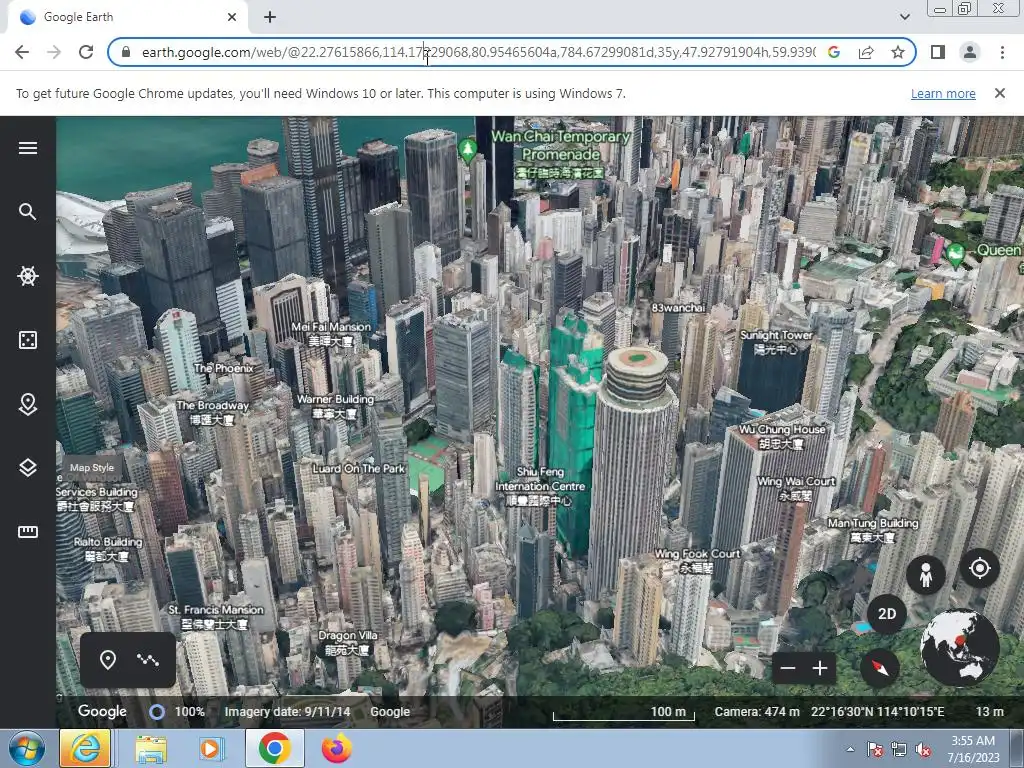Open a new Chrome tab

[x=270, y=17]
